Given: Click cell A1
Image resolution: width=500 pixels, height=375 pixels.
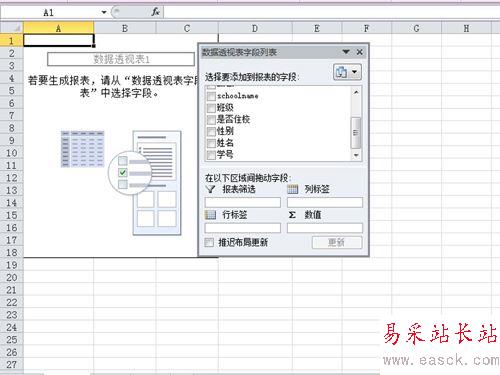Looking at the screenshot, I should point(59,41).
